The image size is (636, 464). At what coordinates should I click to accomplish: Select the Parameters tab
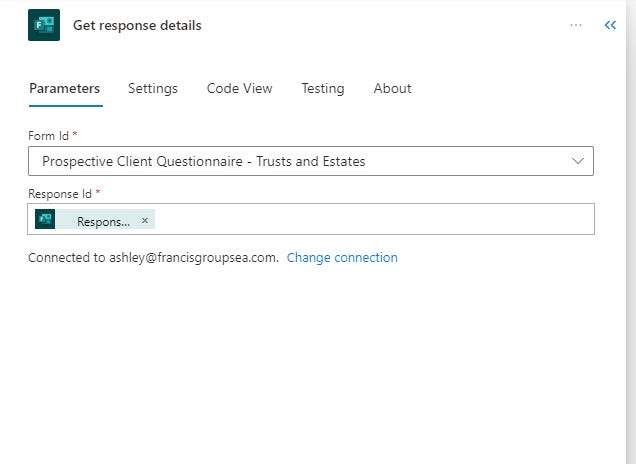click(x=65, y=88)
